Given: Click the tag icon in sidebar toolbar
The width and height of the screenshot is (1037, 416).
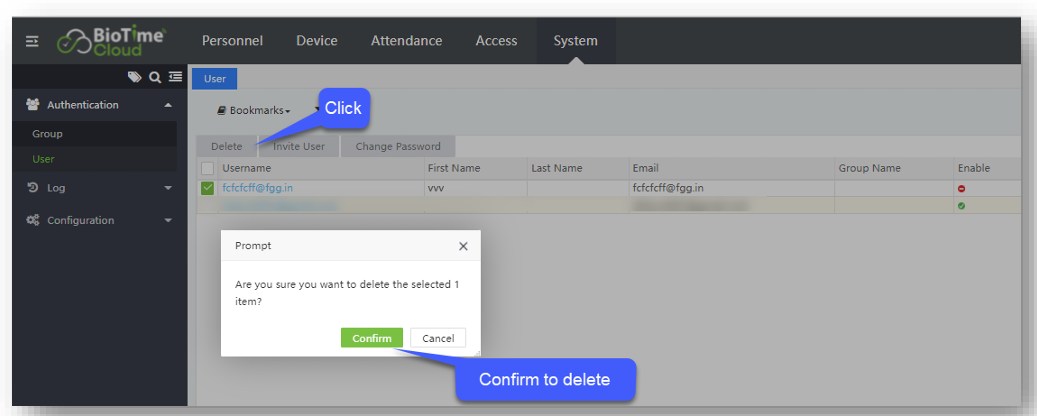Looking at the screenshot, I should point(134,77).
